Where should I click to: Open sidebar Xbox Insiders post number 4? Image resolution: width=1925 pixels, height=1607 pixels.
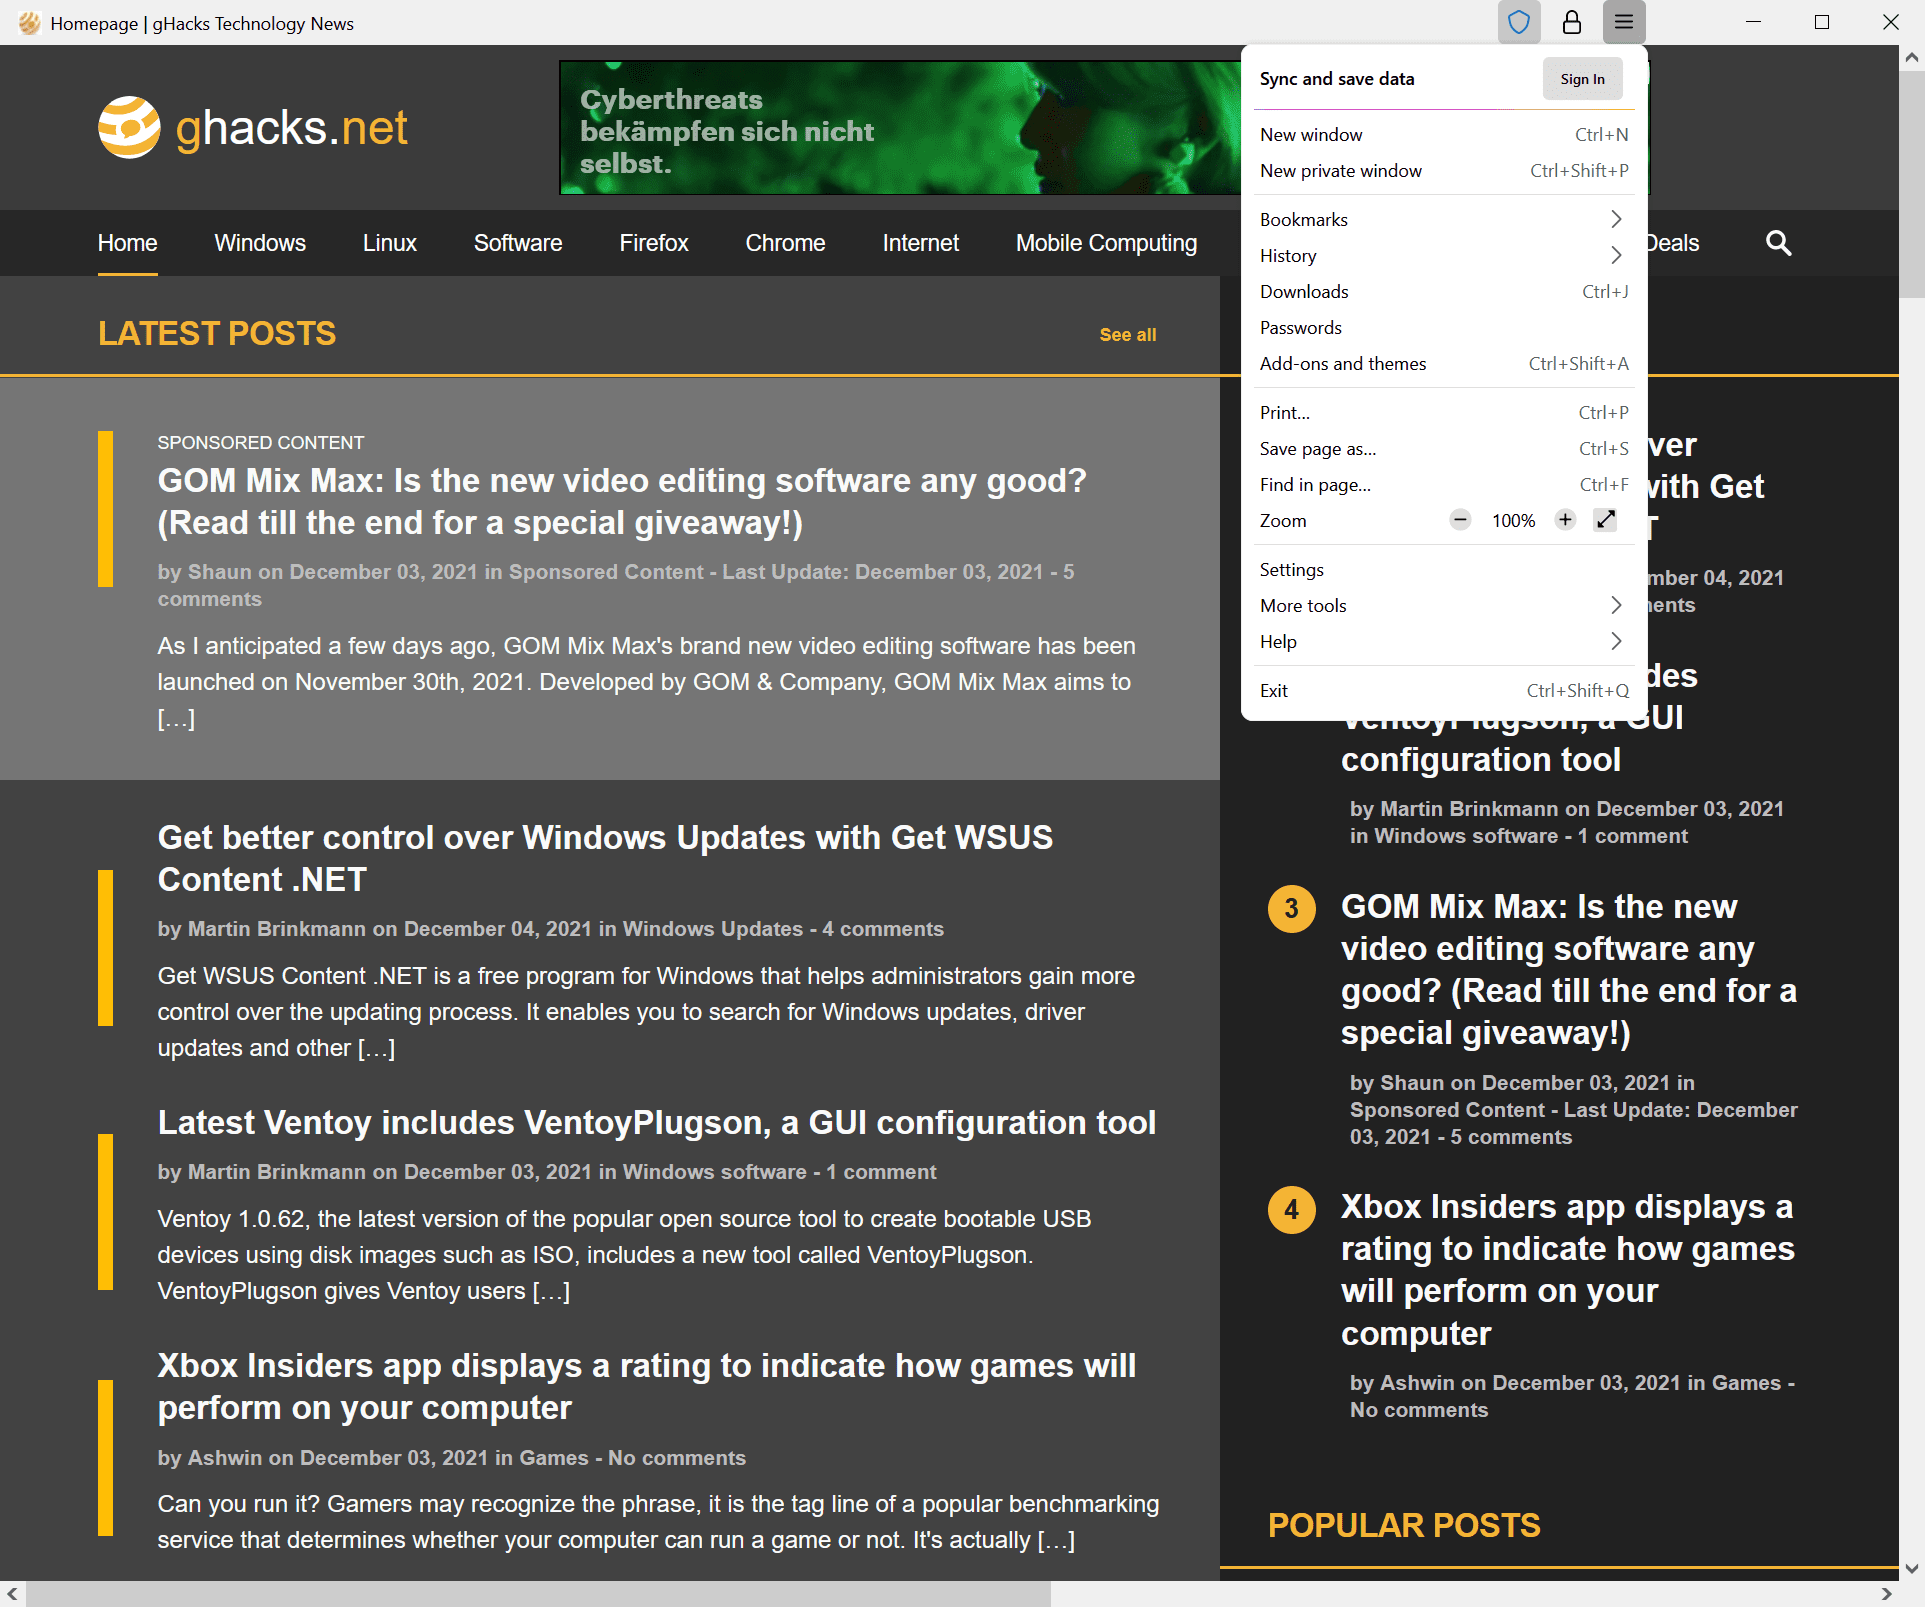tap(1567, 1270)
